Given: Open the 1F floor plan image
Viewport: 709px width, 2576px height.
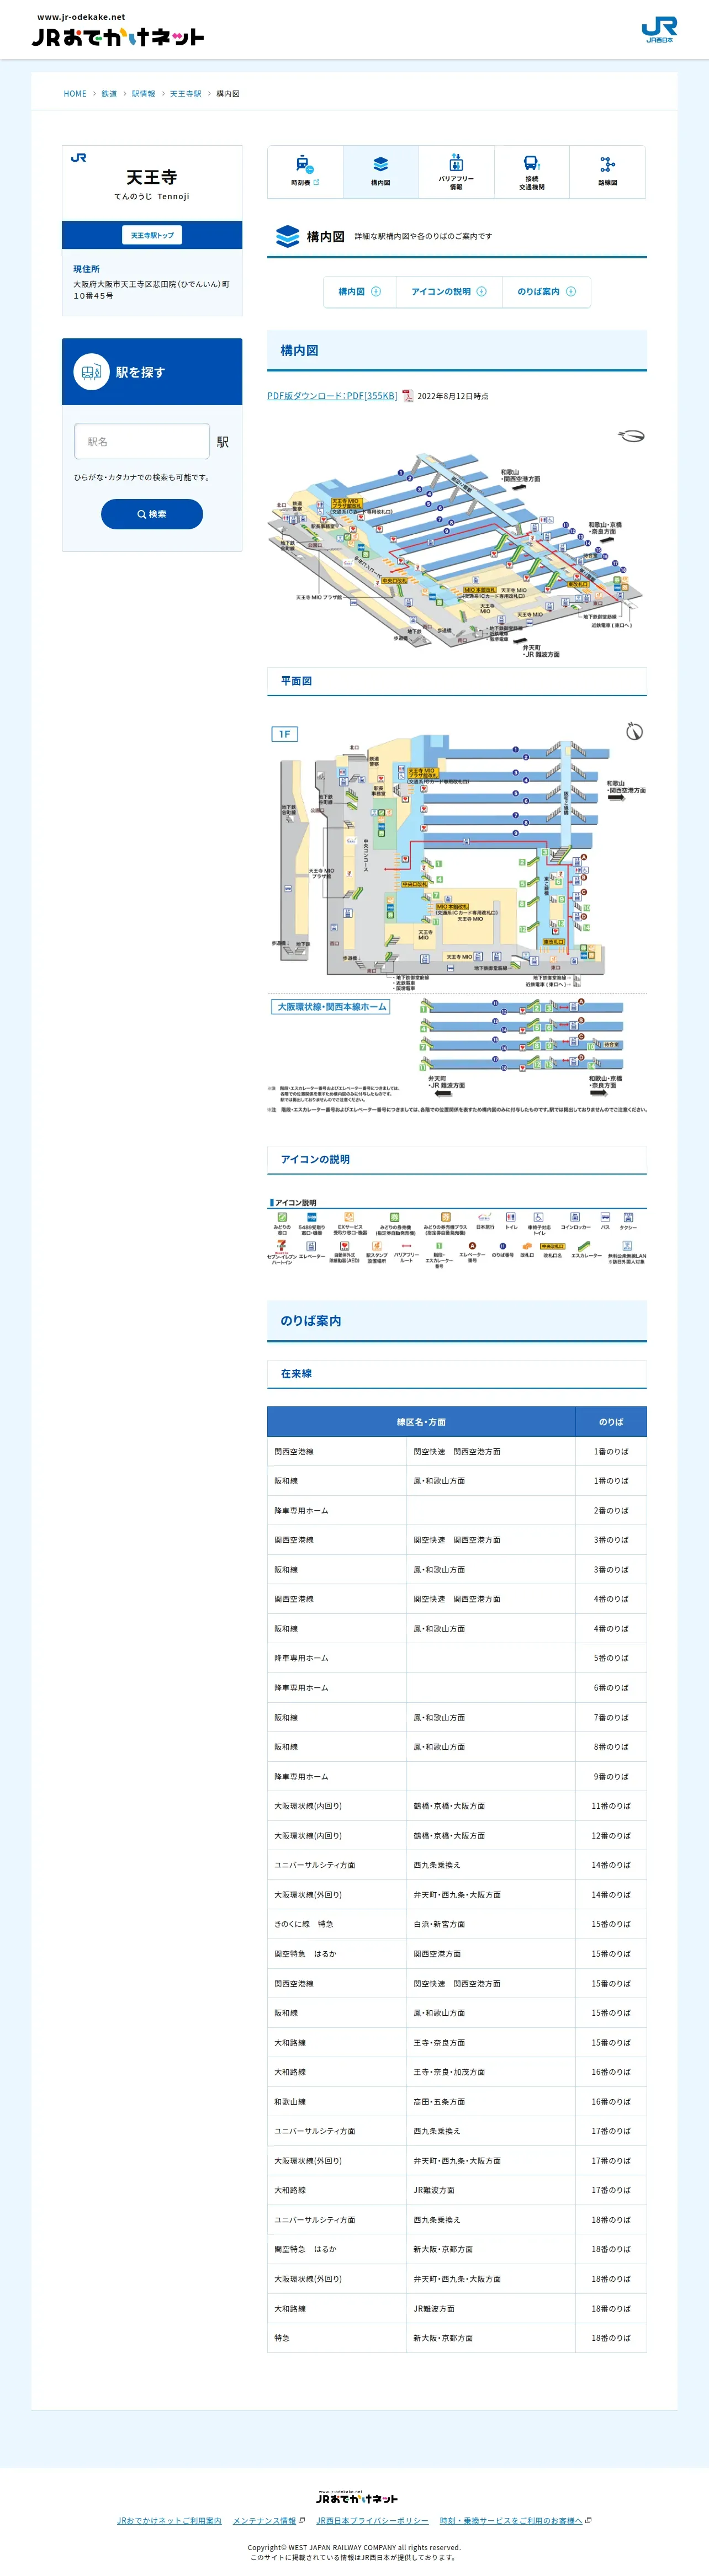Looking at the screenshot, I should click(x=457, y=916).
